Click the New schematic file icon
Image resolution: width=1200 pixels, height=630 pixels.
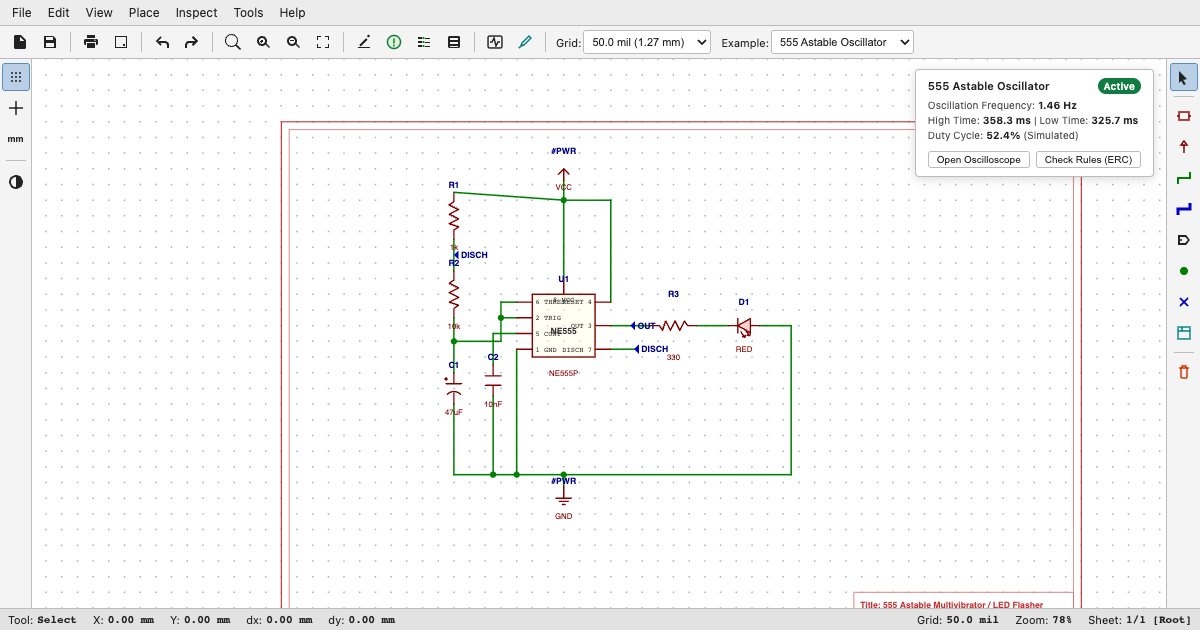[x=20, y=42]
